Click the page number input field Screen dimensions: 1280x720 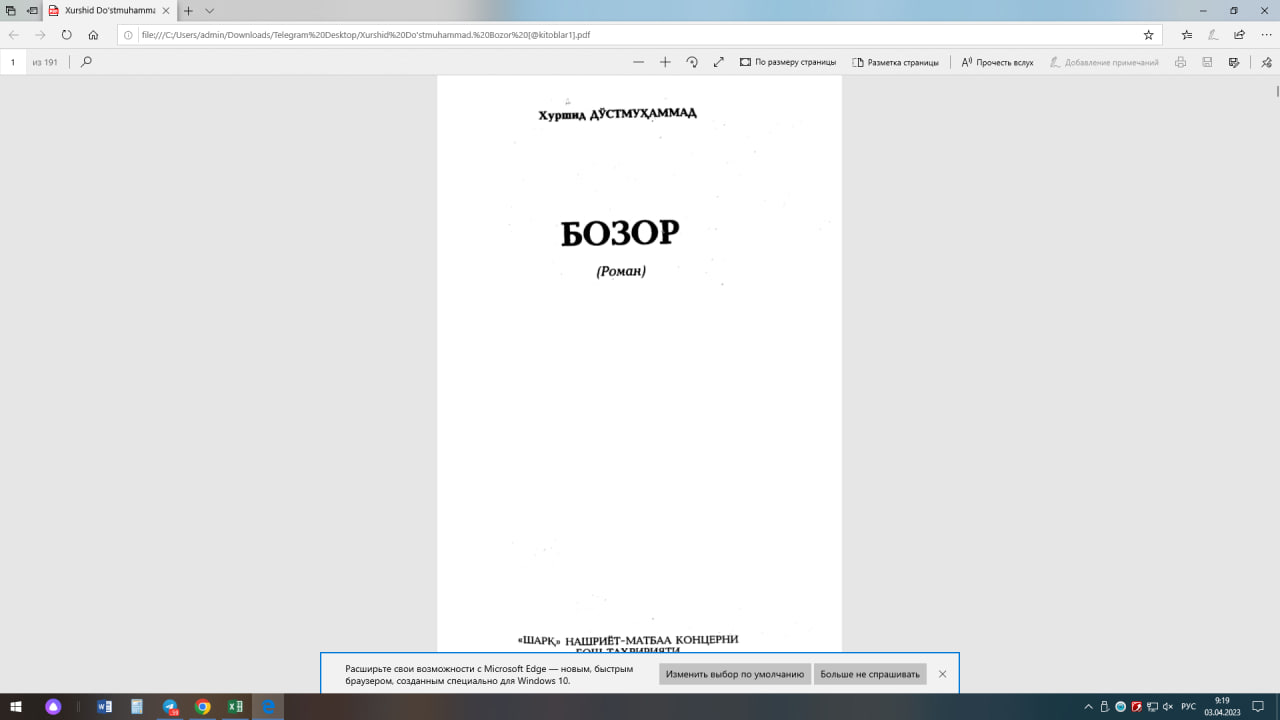pos(14,62)
